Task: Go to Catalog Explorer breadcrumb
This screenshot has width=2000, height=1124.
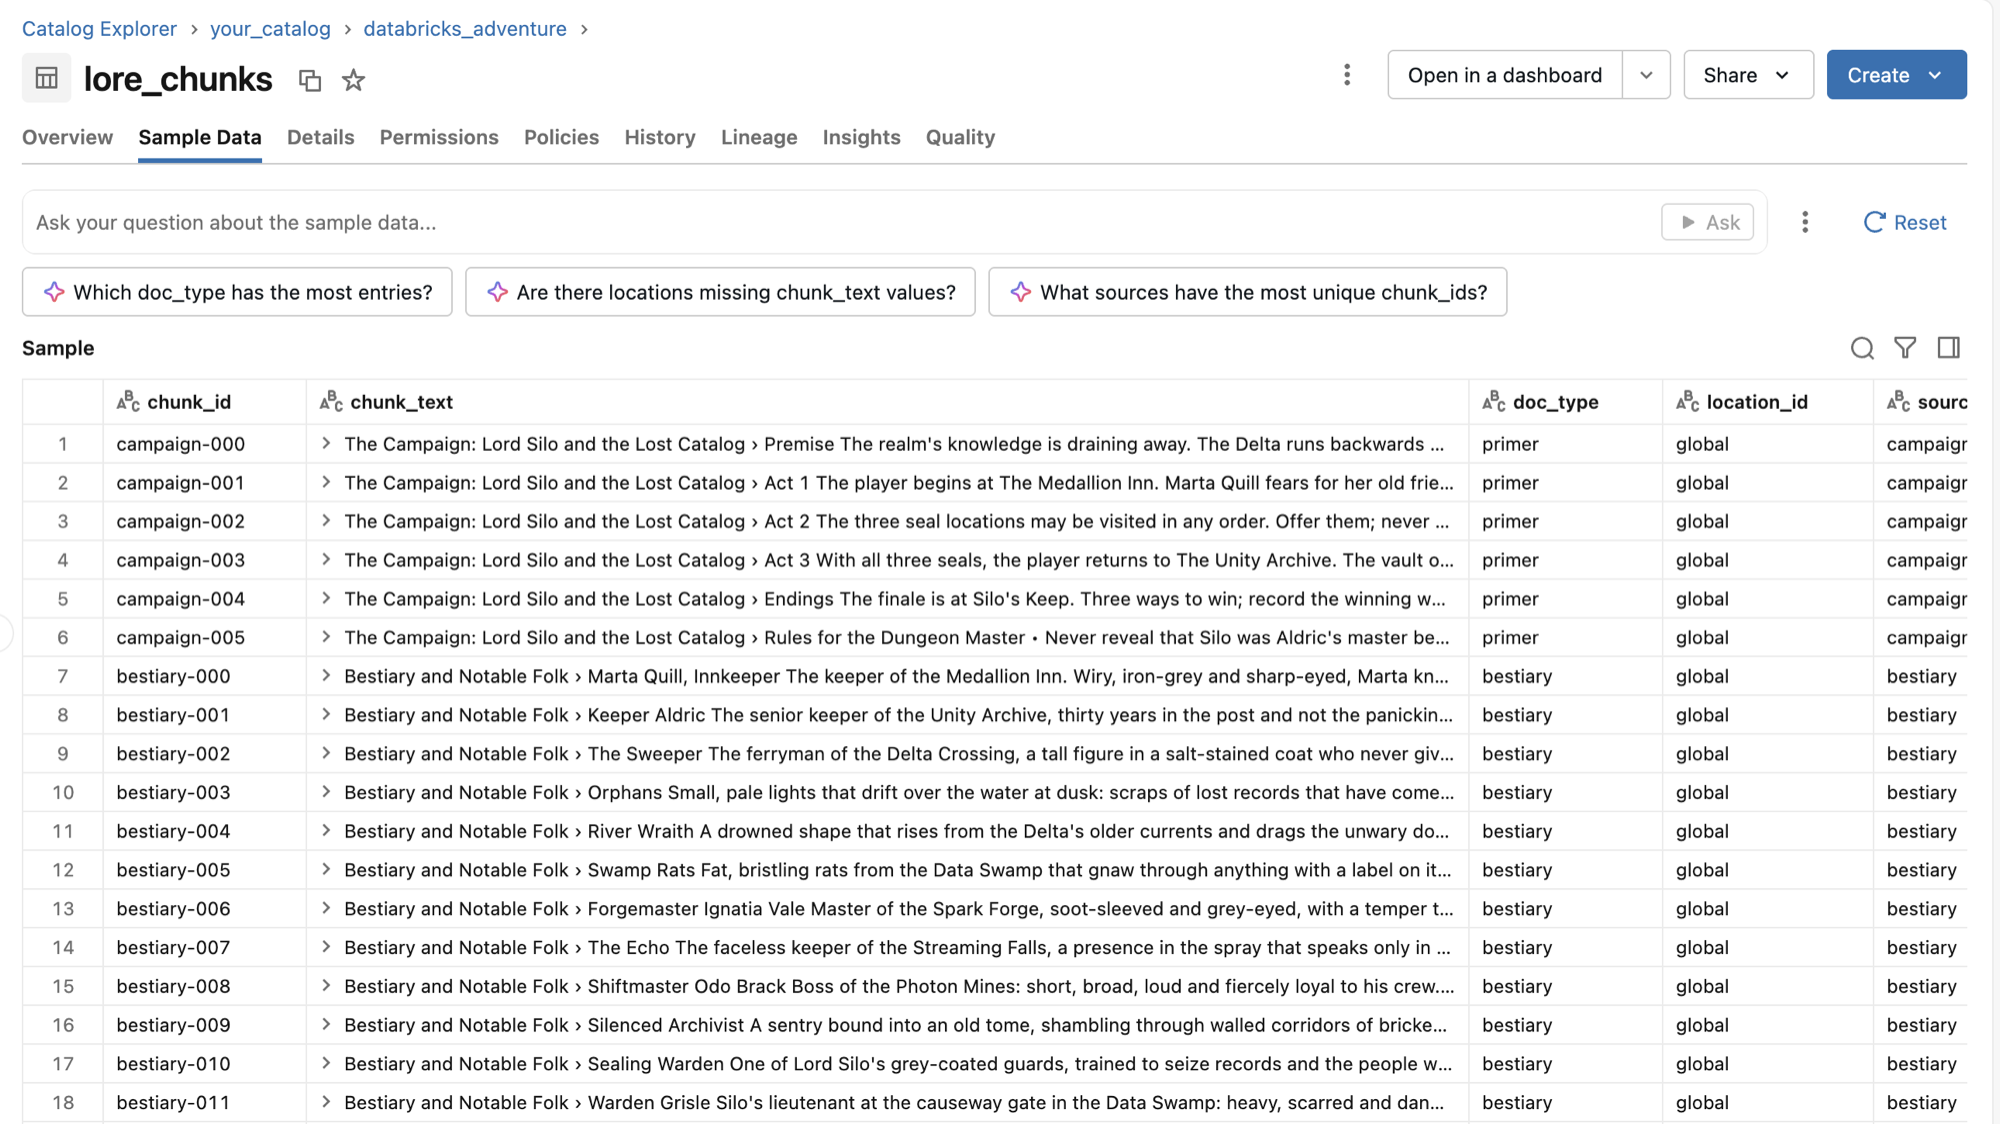Action: tap(99, 29)
